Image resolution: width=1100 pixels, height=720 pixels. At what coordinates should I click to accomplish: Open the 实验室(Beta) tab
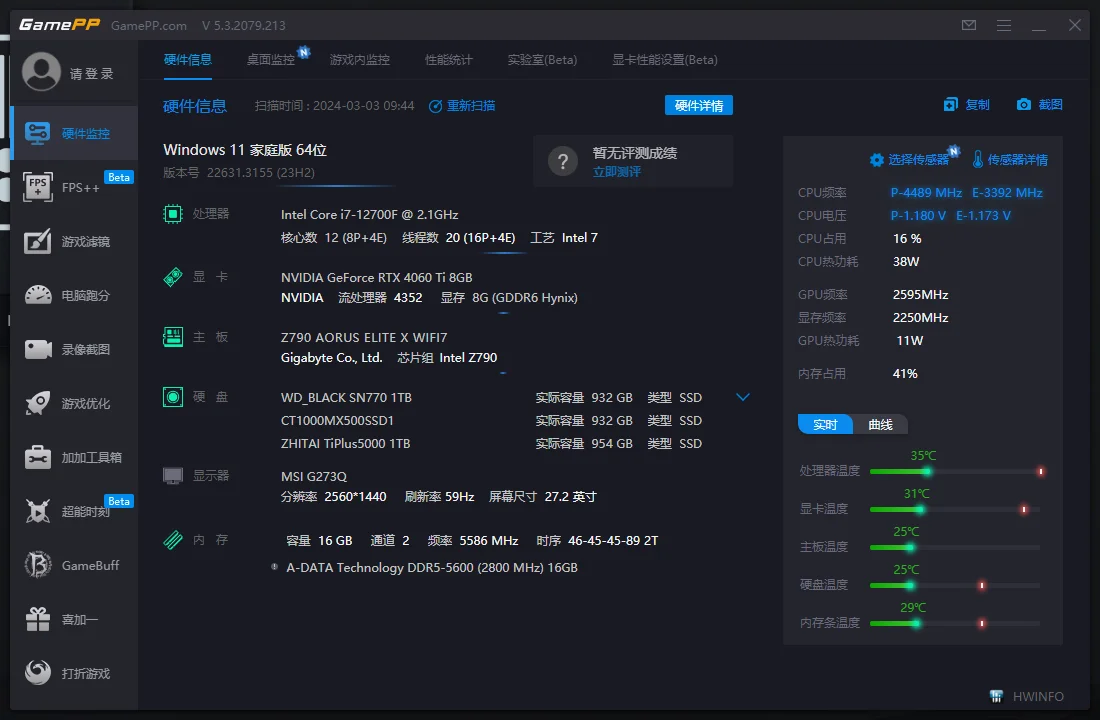pos(542,60)
